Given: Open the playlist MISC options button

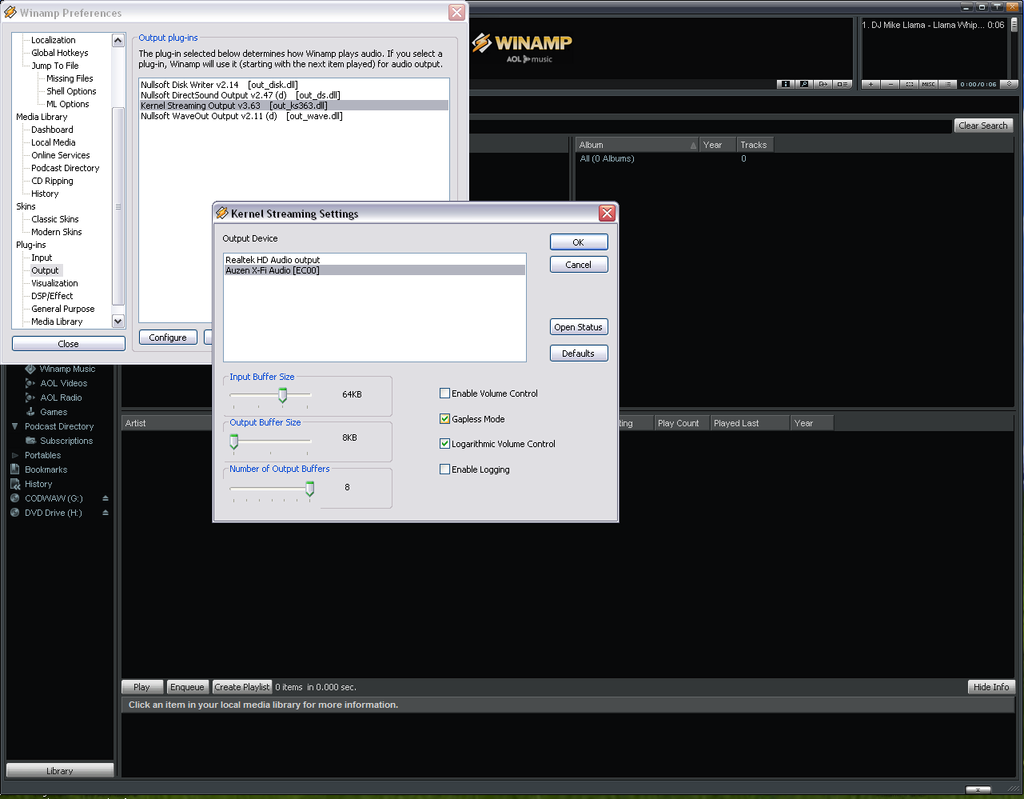Looking at the screenshot, I should (x=929, y=84).
